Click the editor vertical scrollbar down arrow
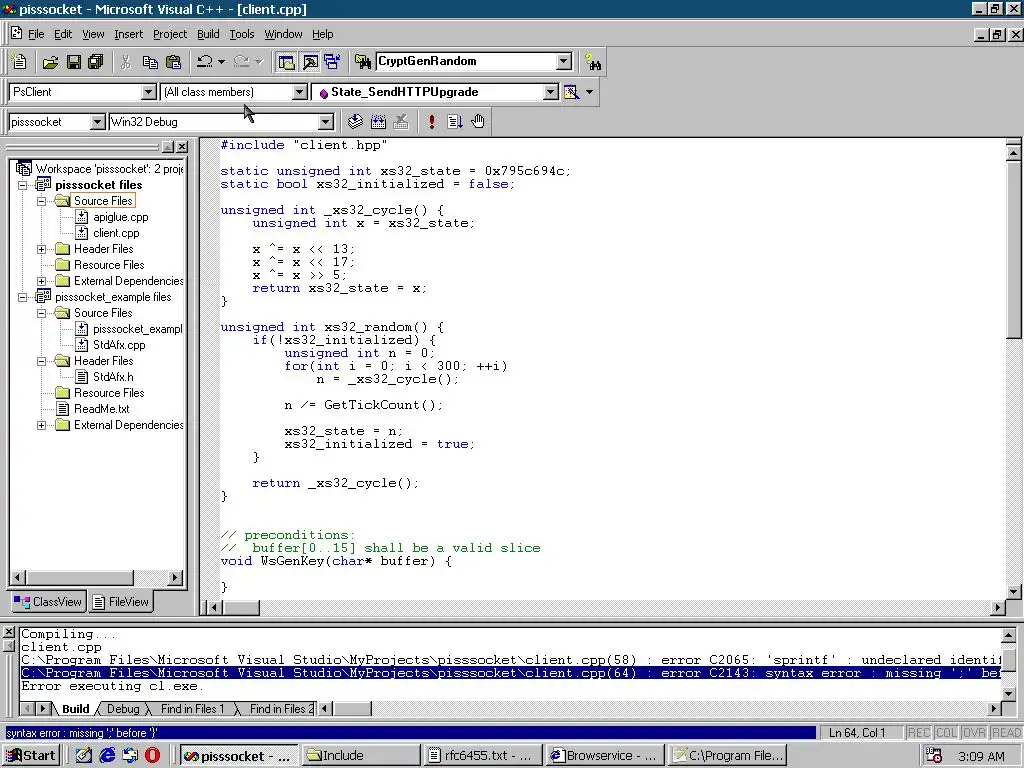Screen dimensions: 1024x768 tap(1014, 592)
